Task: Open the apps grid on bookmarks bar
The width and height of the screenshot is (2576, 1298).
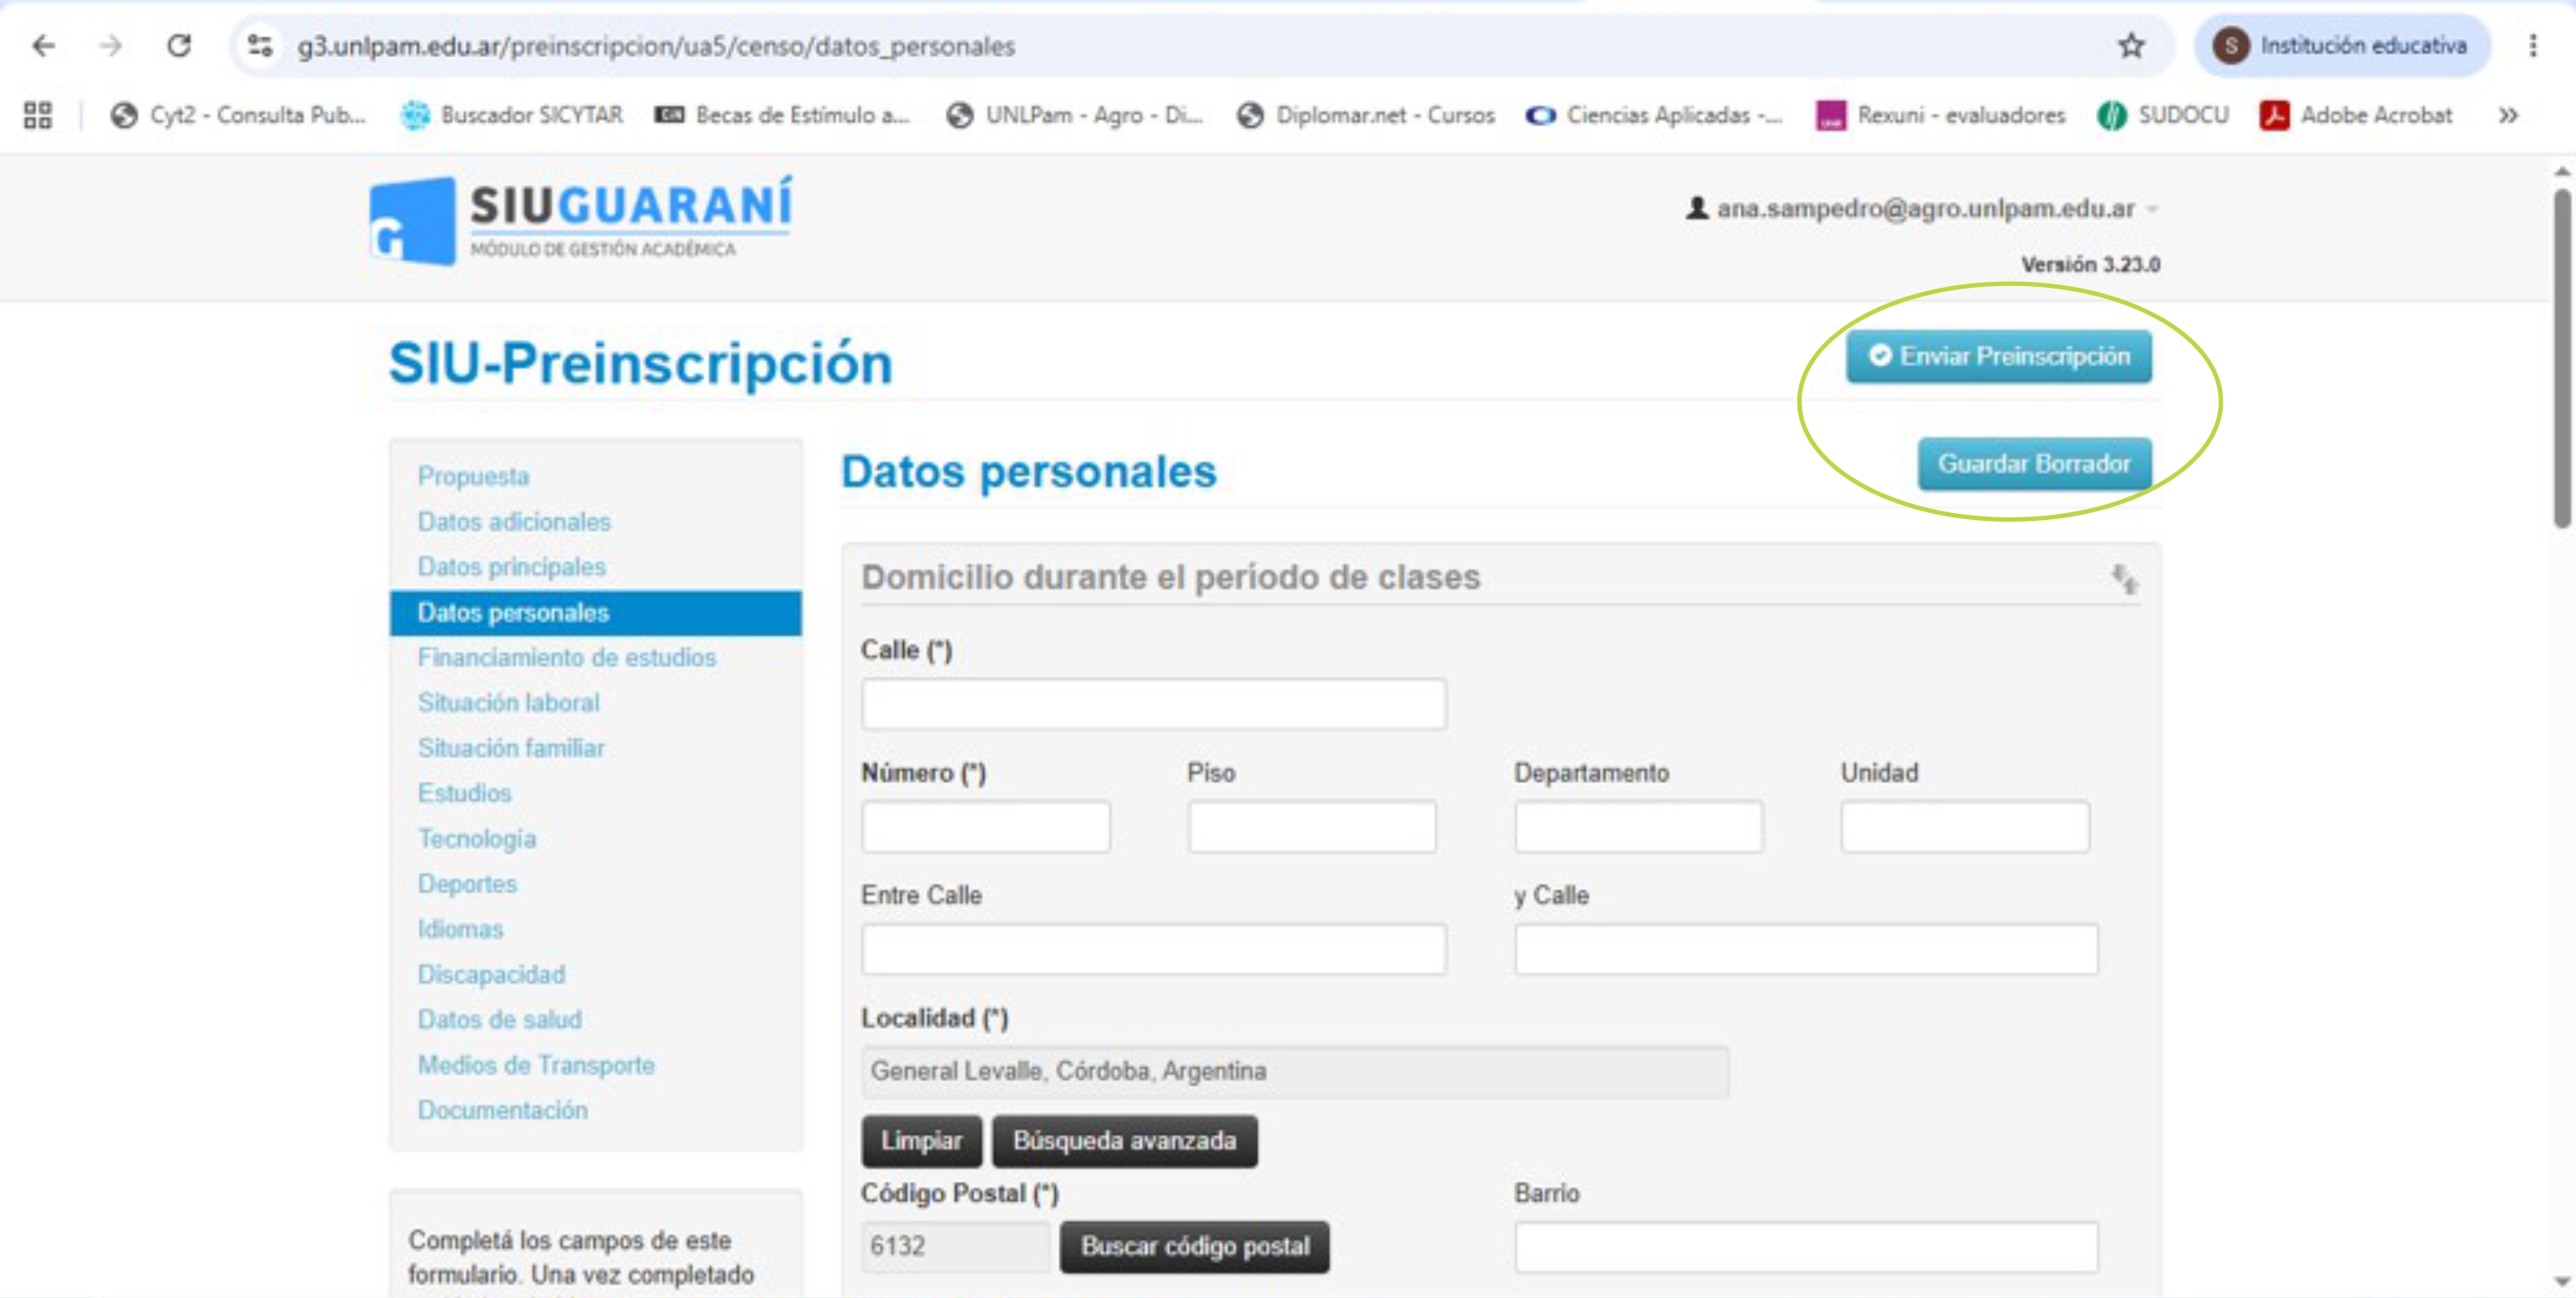Action: click(38, 116)
